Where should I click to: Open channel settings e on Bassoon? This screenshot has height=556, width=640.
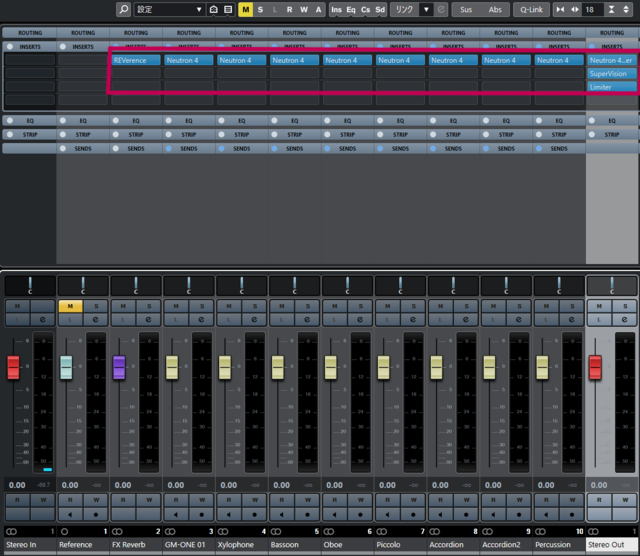tap(307, 319)
